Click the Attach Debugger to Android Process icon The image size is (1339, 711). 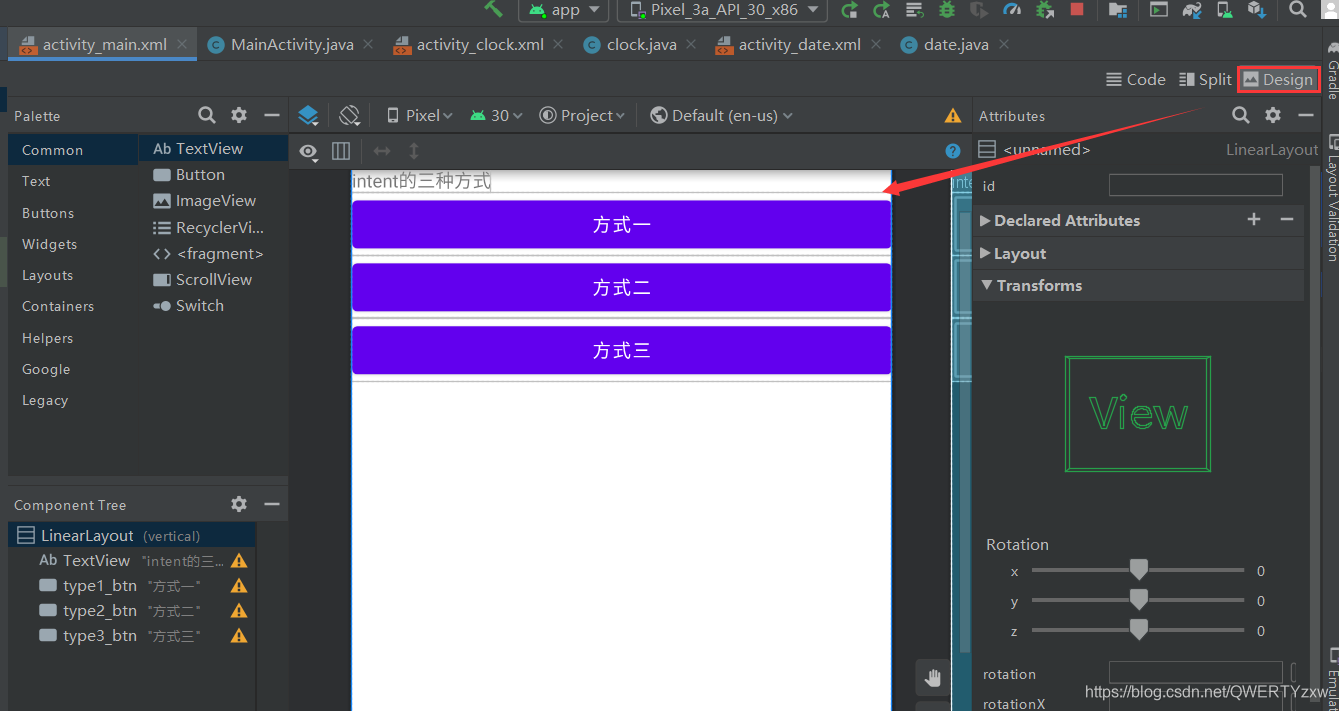point(1045,10)
